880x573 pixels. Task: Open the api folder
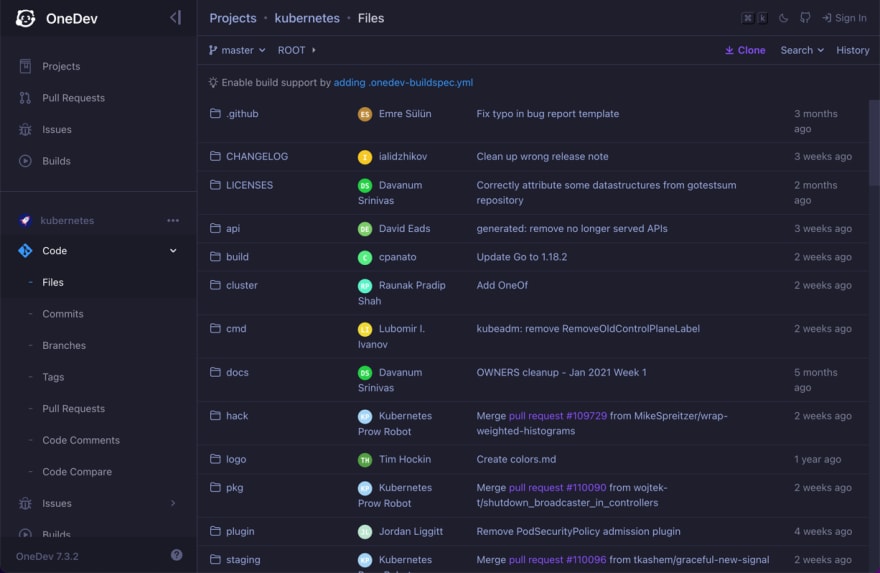[x=233, y=228]
